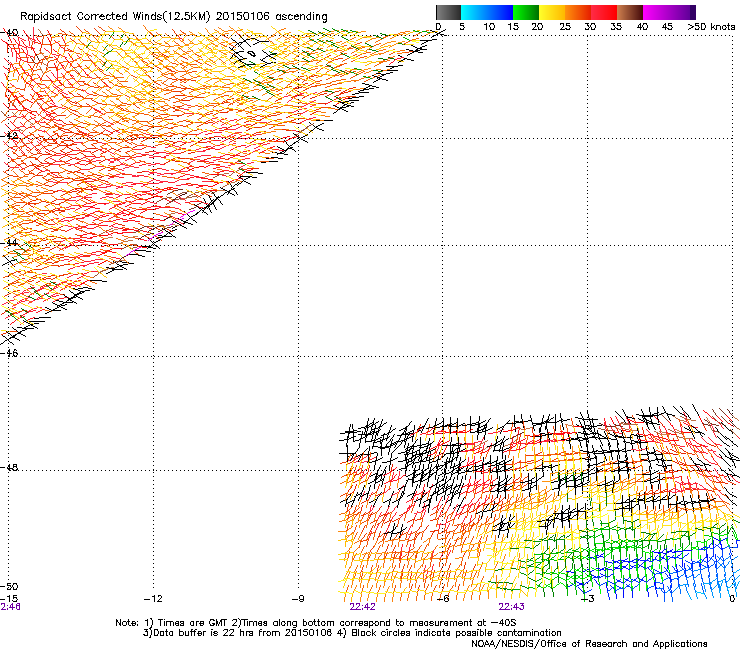Click the longitude label -9
Screen dimensions: 740x650
298,599
